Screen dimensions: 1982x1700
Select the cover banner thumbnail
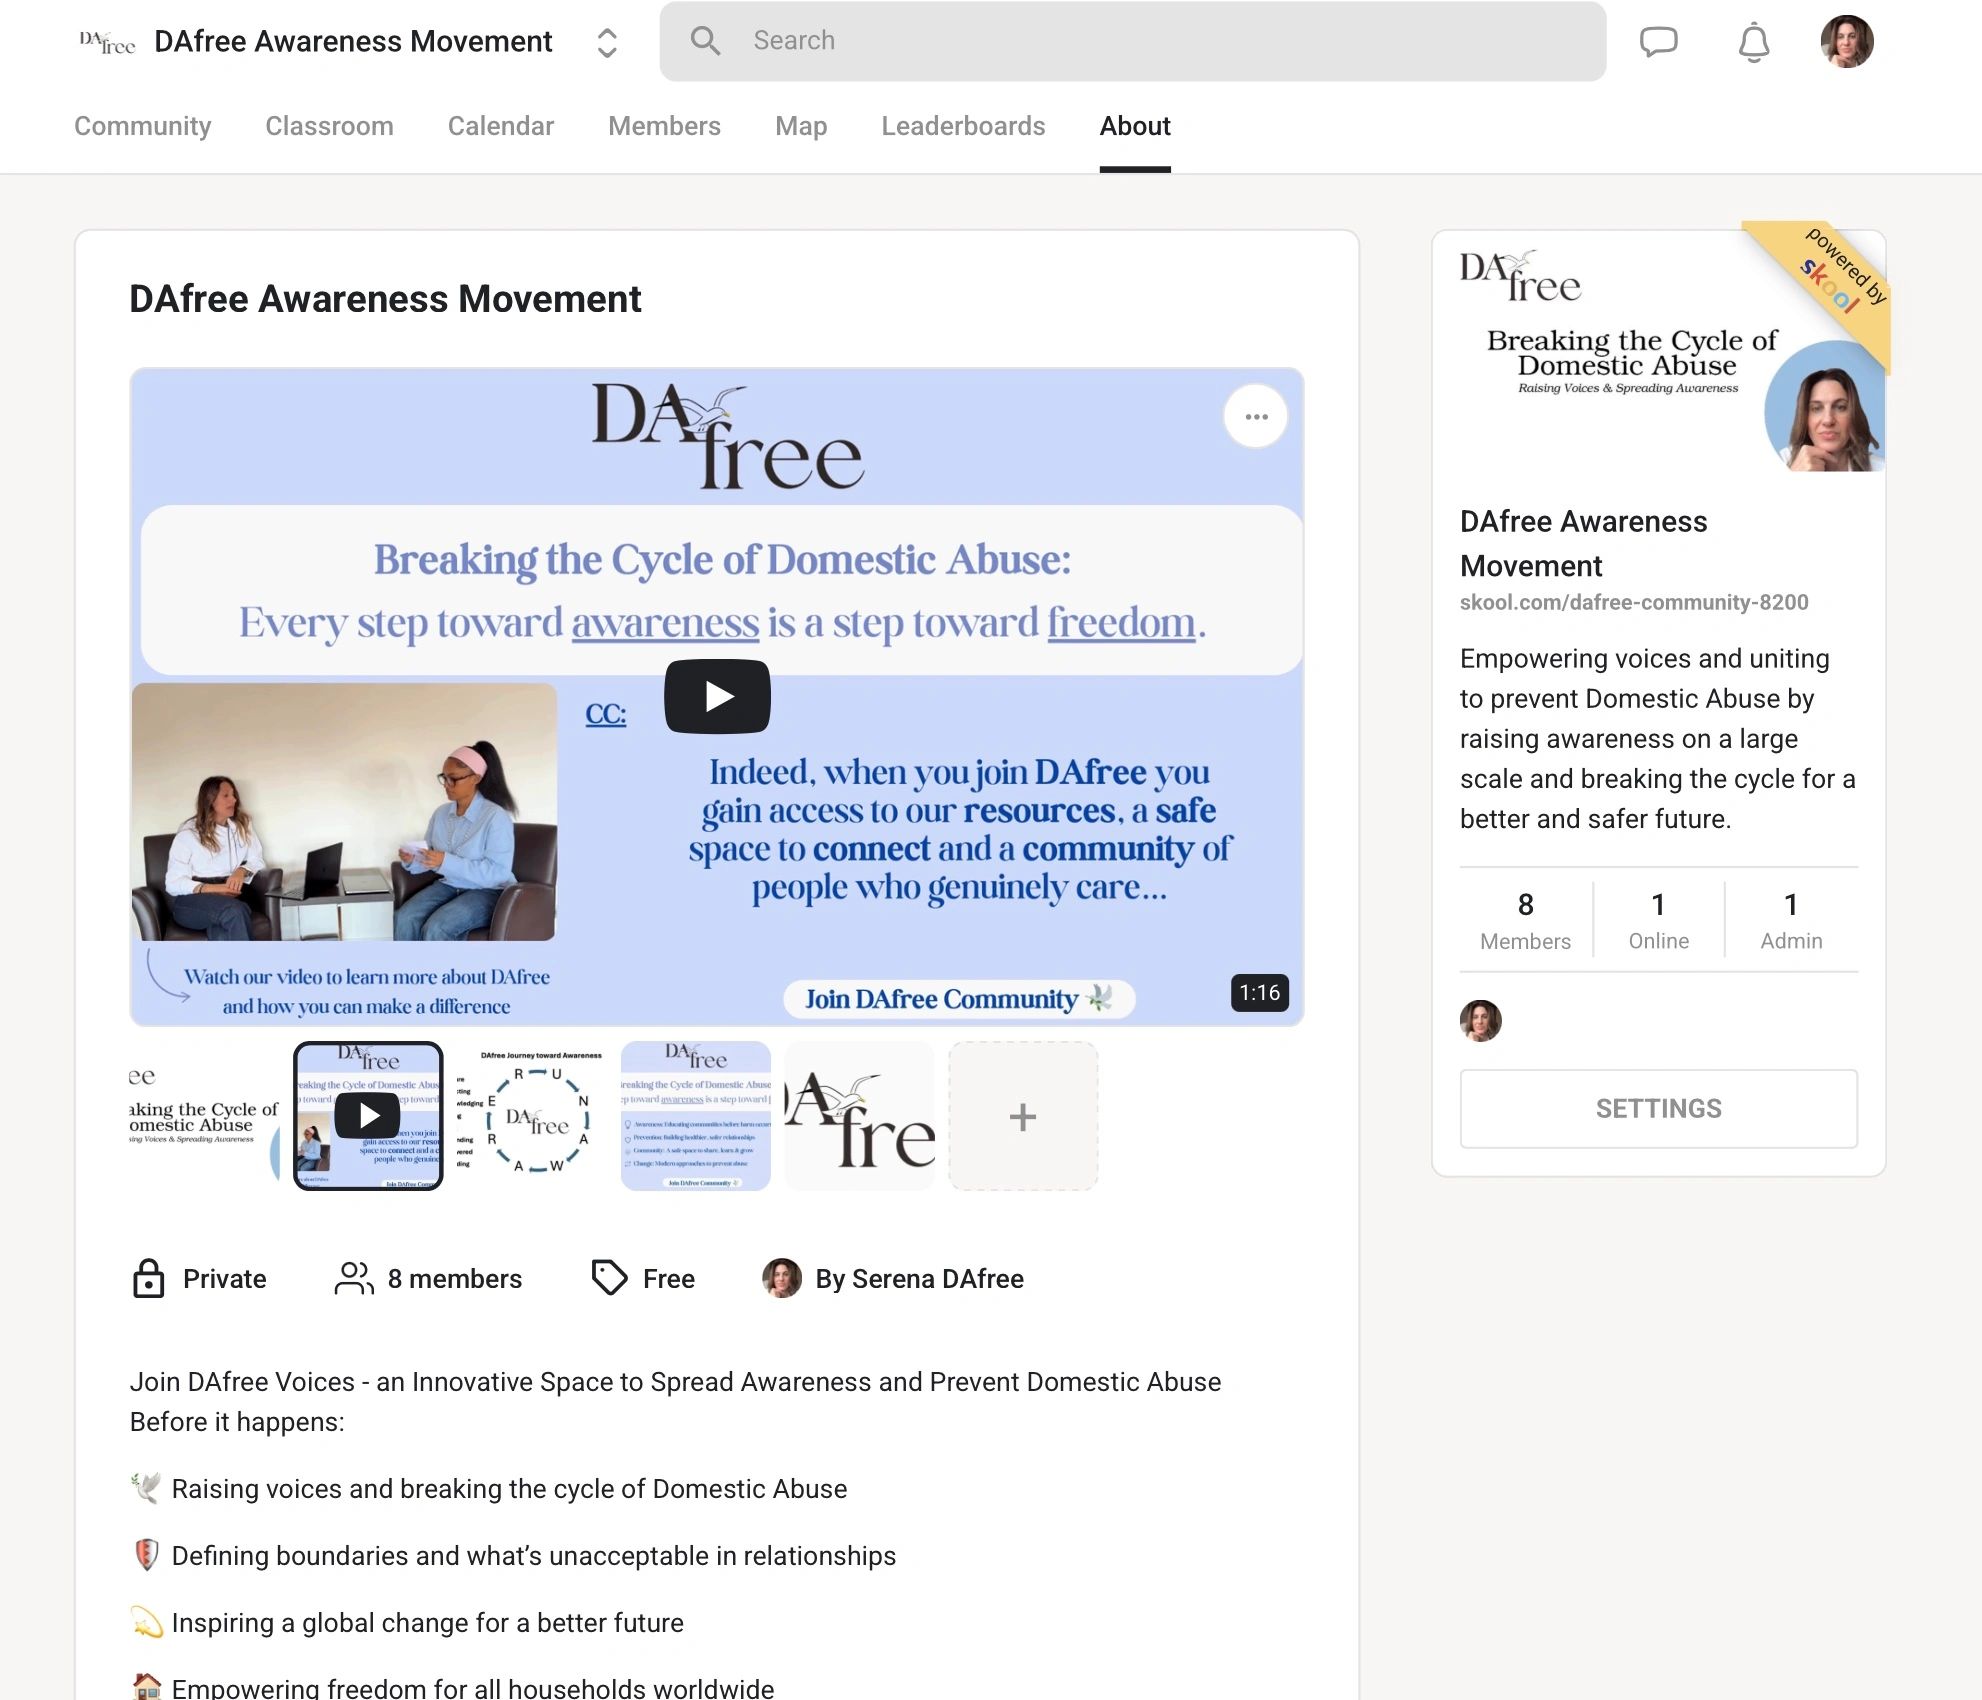coord(204,1116)
